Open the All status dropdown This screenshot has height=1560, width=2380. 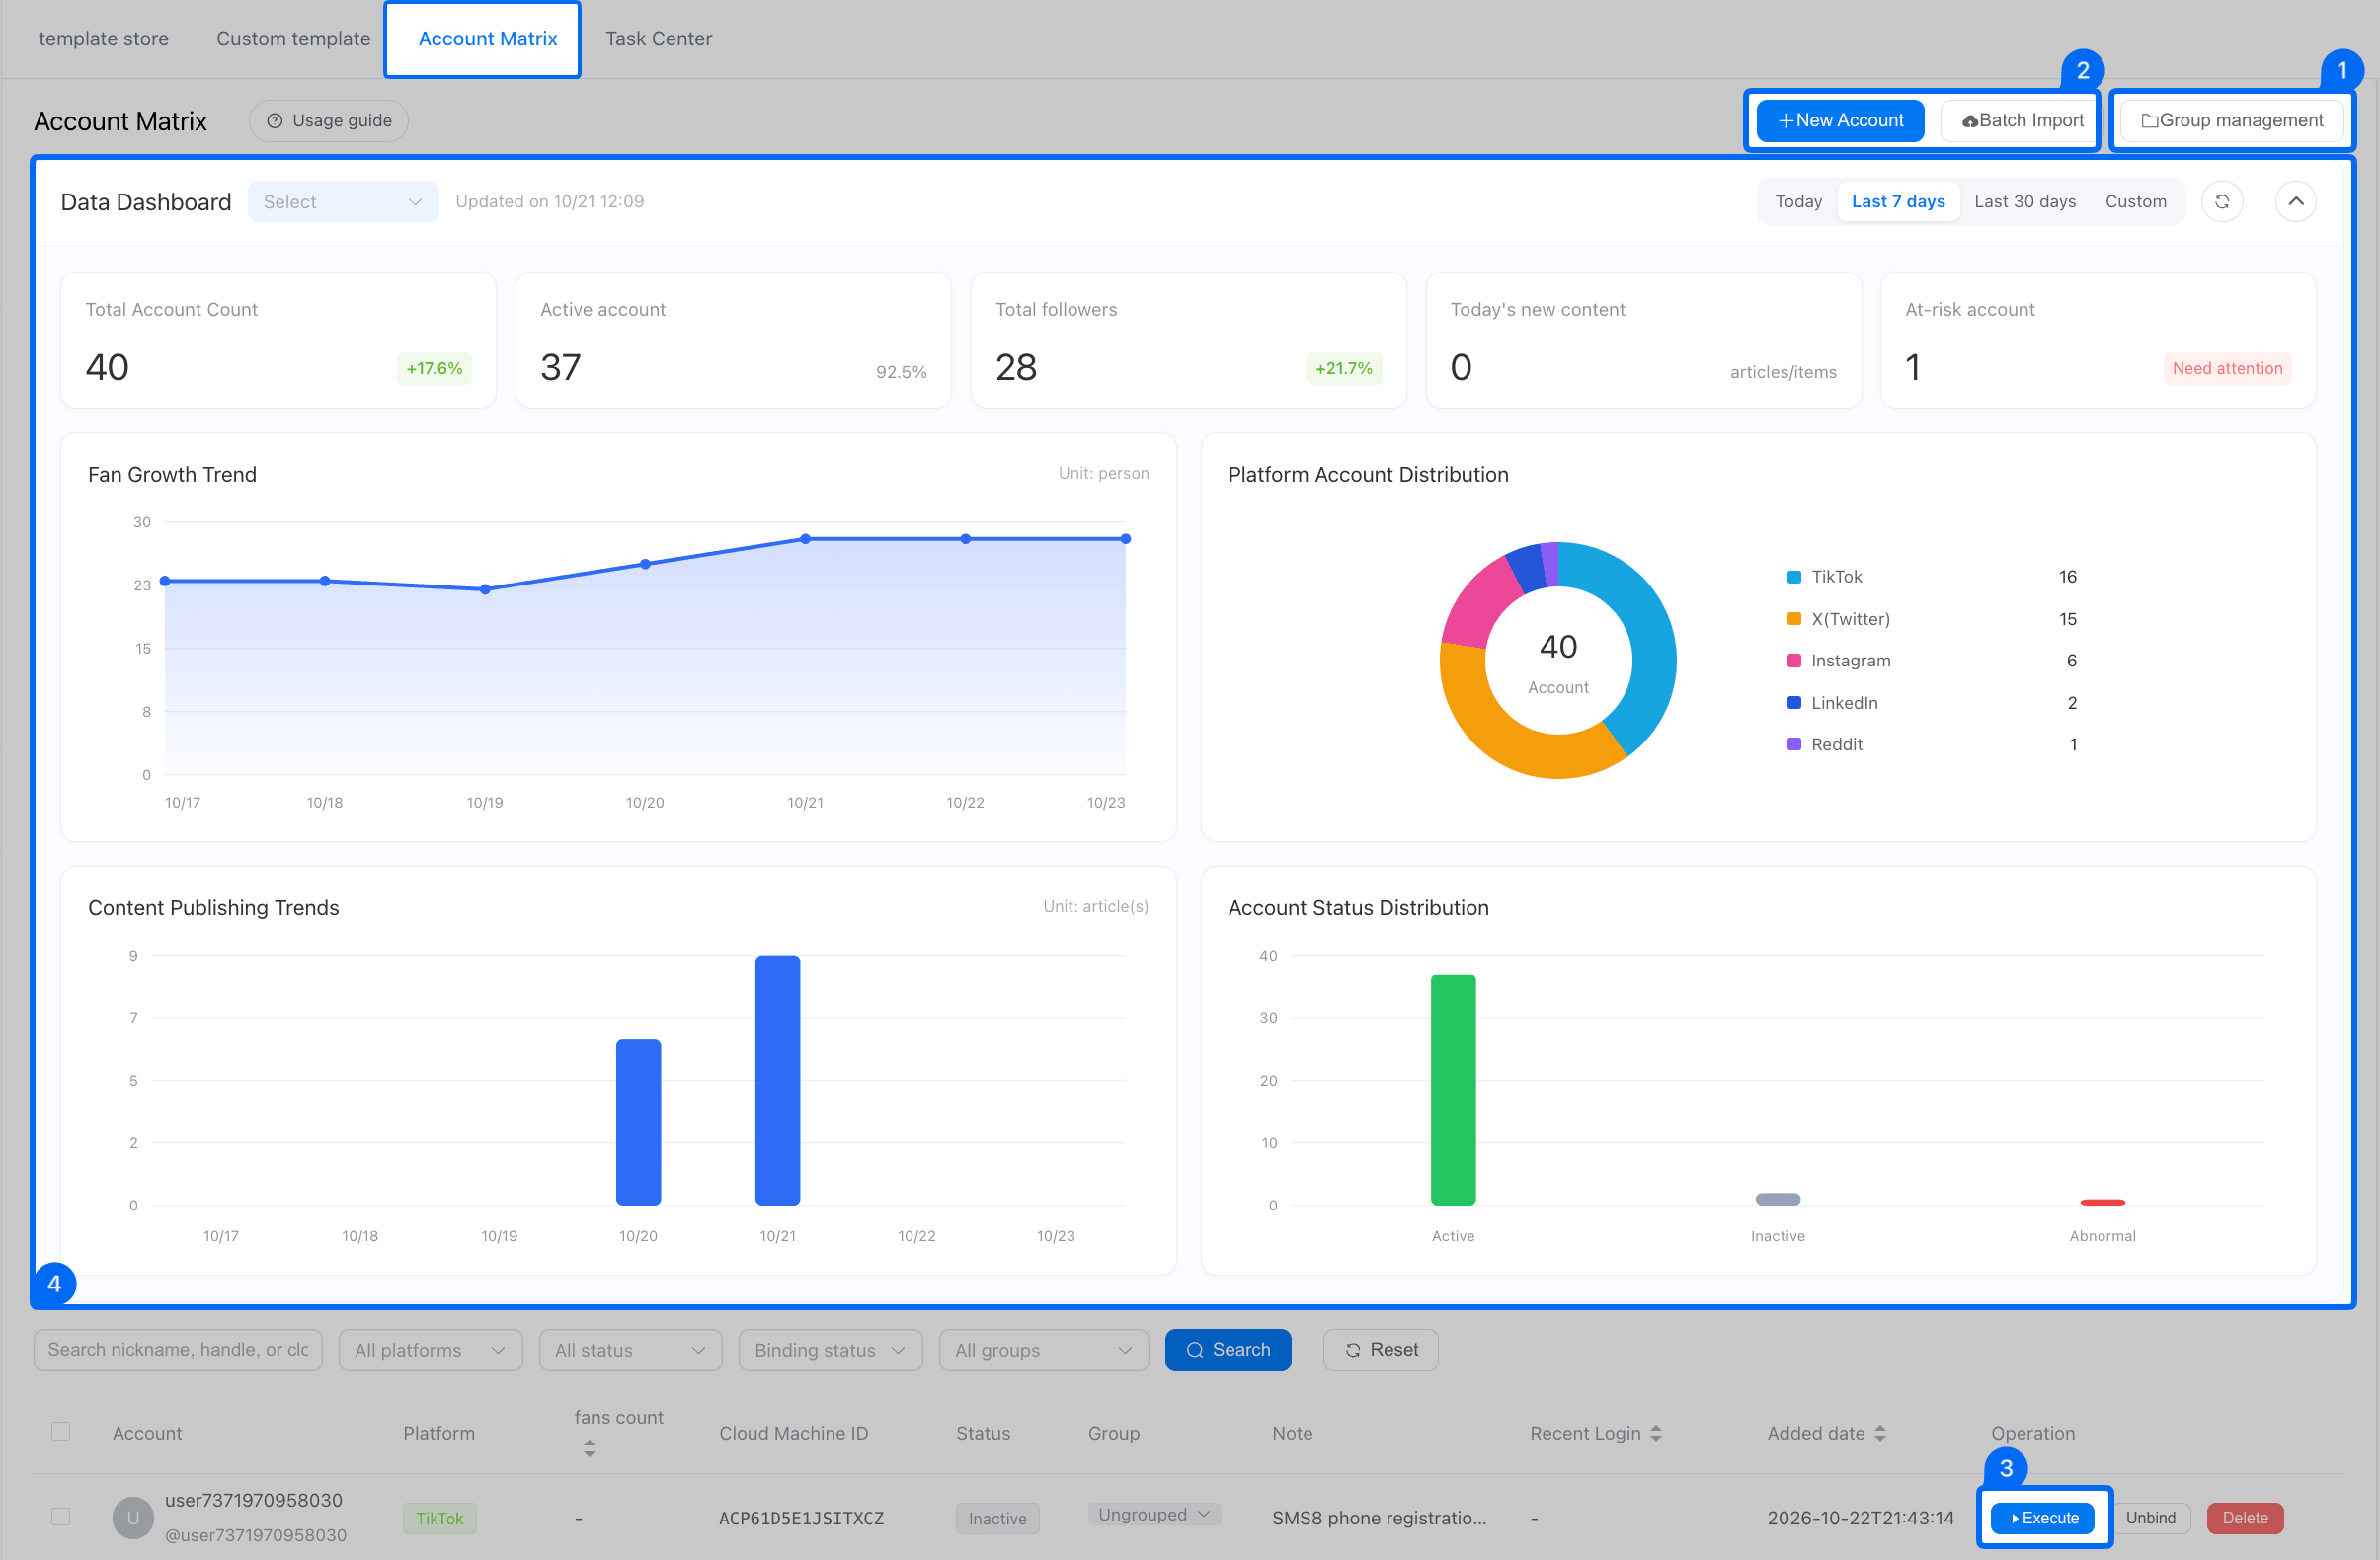click(630, 1350)
